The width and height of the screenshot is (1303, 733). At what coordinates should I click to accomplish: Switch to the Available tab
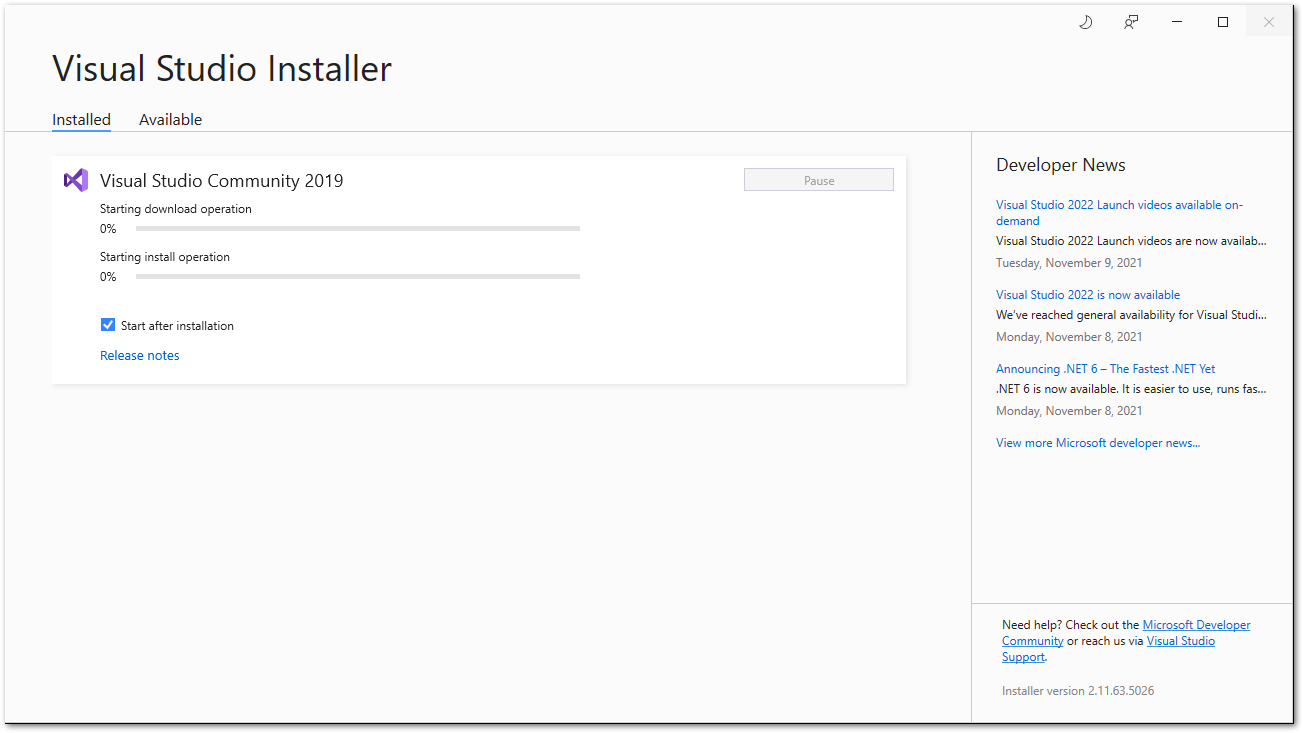pos(170,119)
